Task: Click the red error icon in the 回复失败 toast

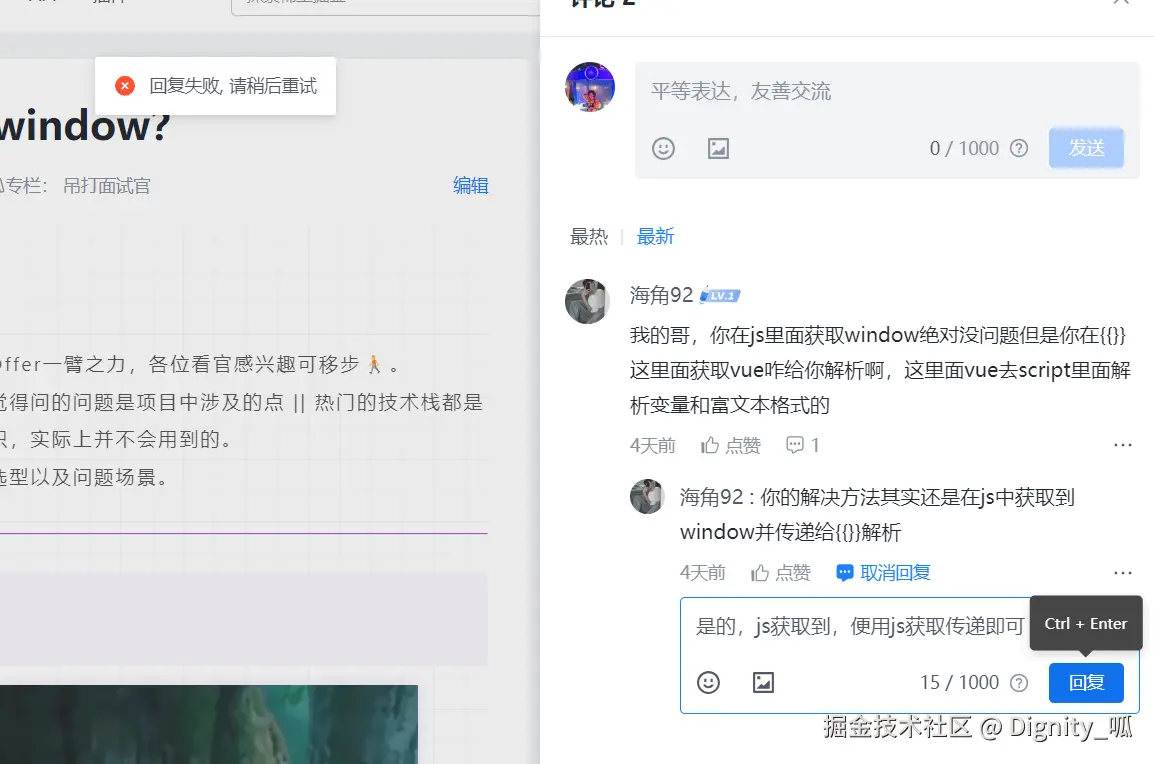Action: [124, 85]
